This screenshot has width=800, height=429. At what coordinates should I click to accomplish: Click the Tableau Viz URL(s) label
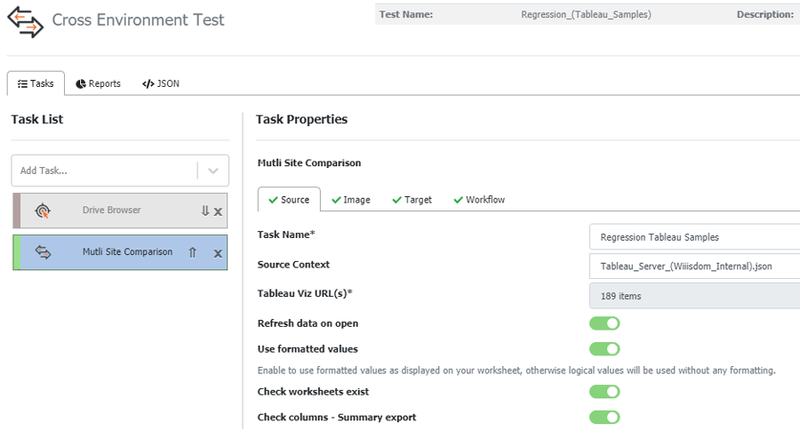[x=305, y=294]
